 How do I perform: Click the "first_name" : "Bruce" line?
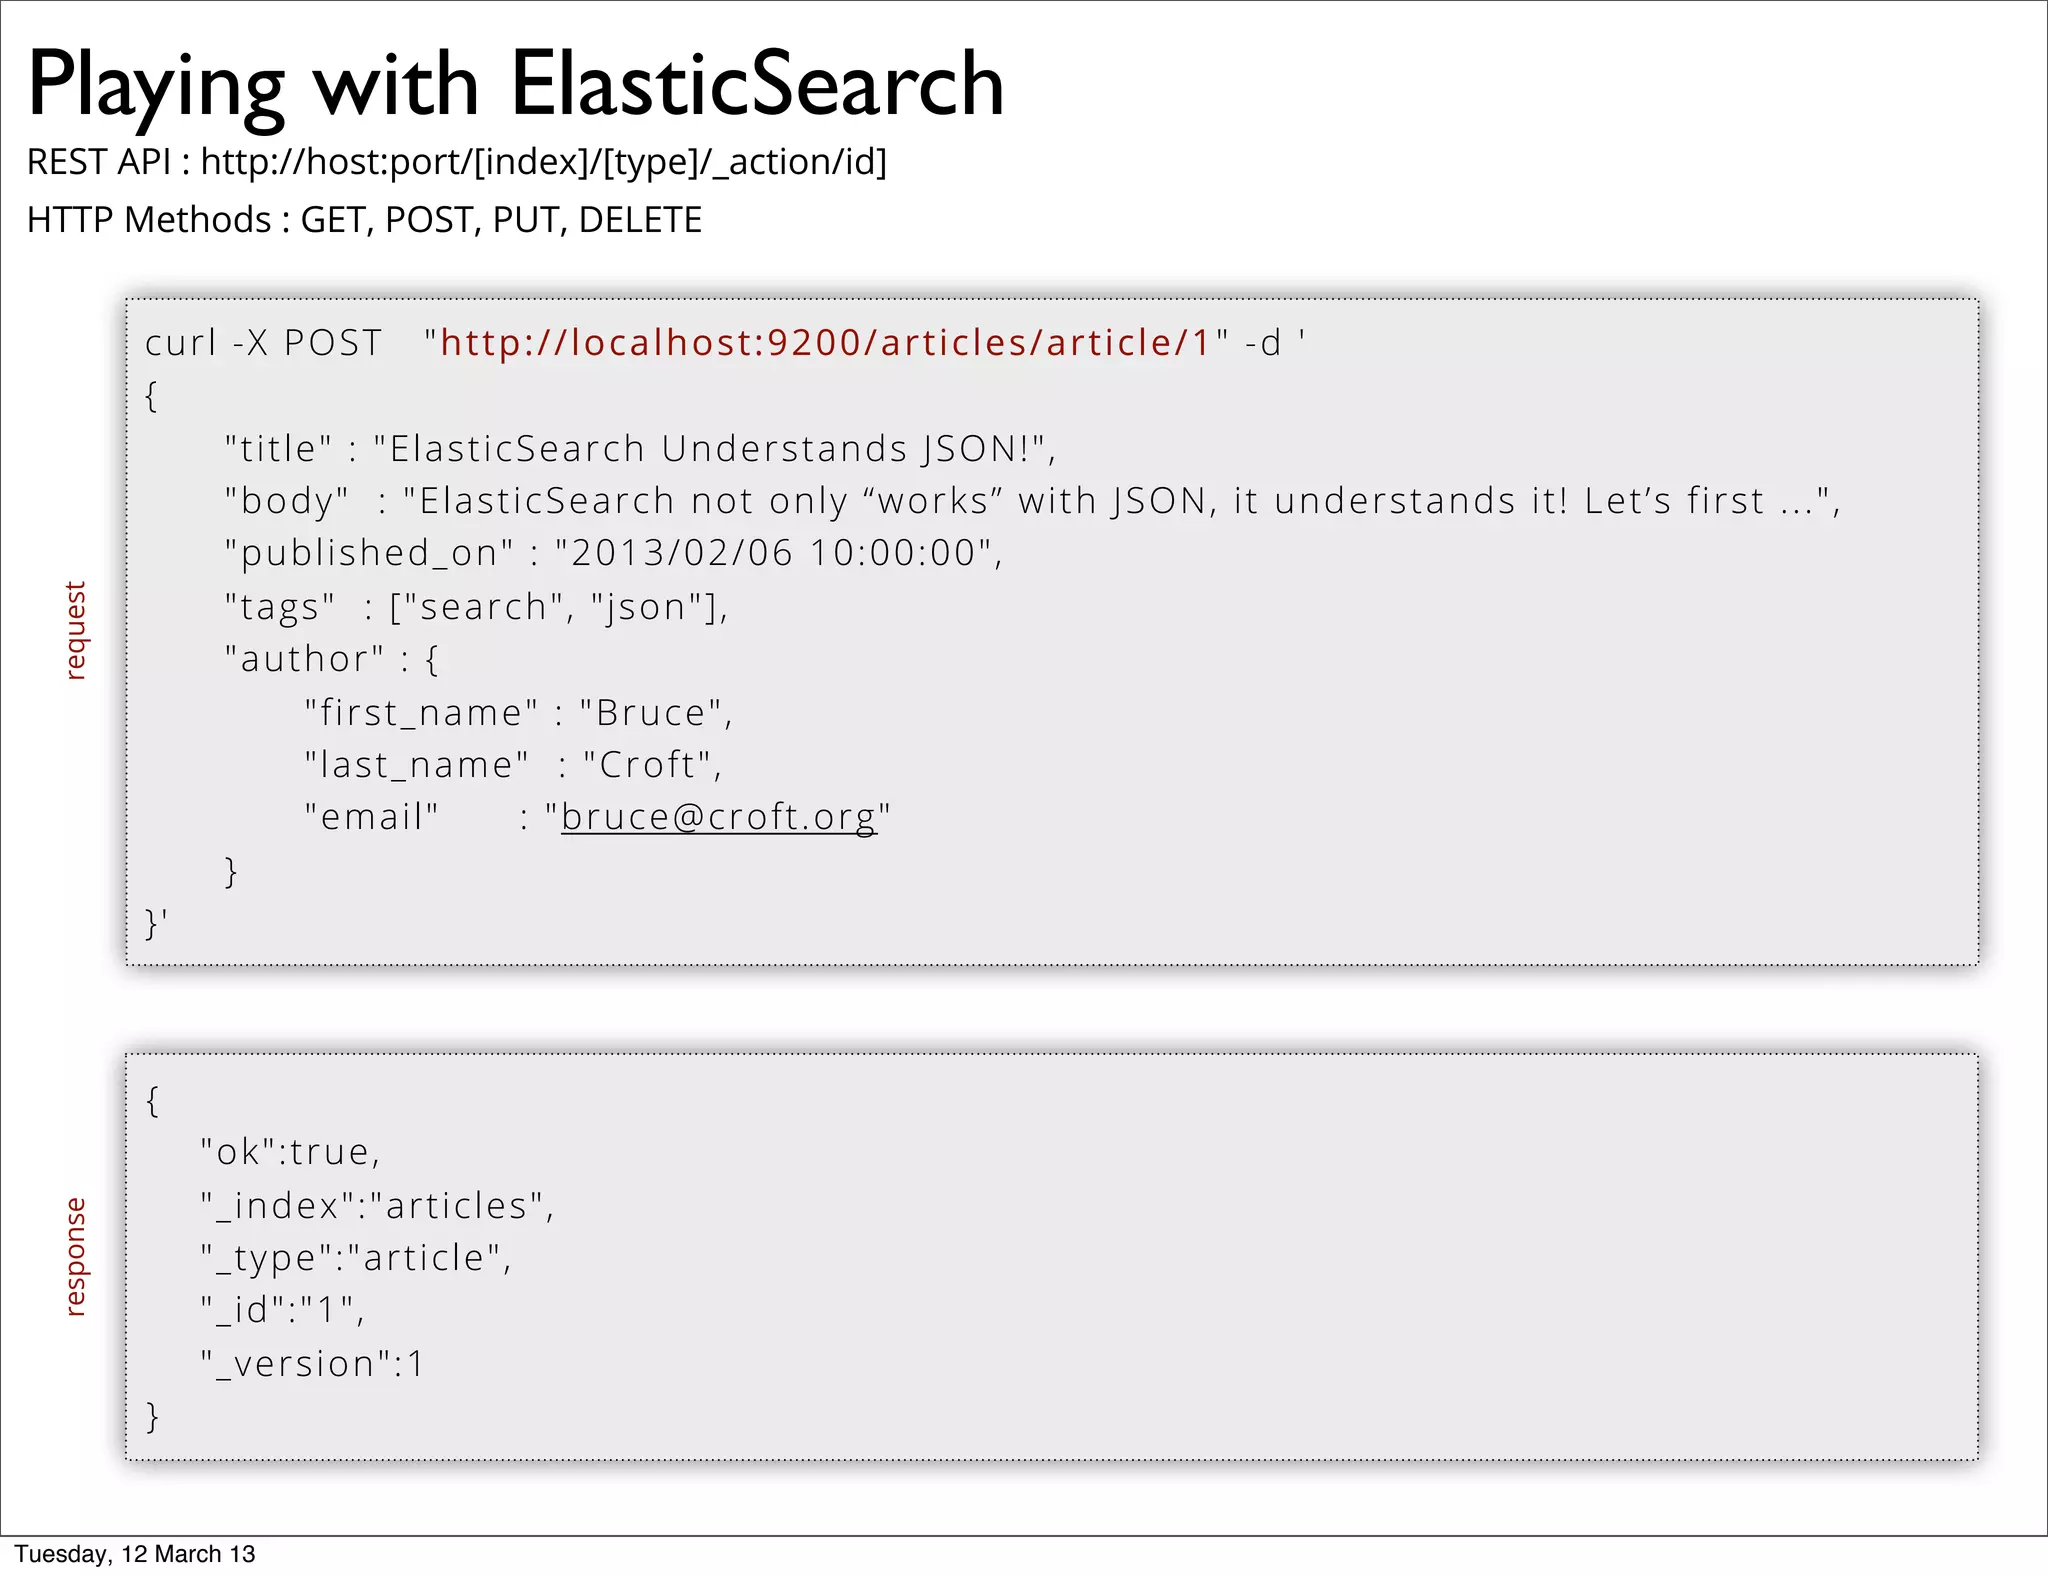[518, 713]
